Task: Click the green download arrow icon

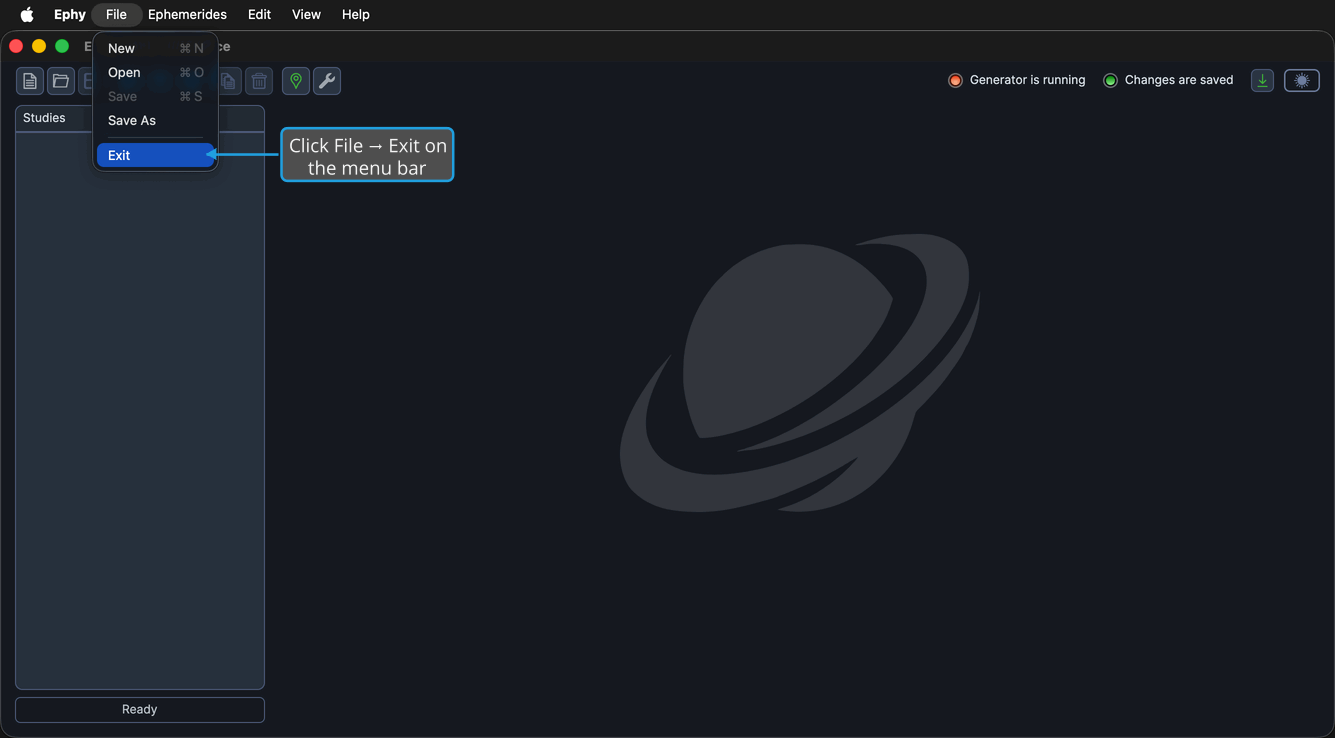Action: click(x=1263, y=81)
